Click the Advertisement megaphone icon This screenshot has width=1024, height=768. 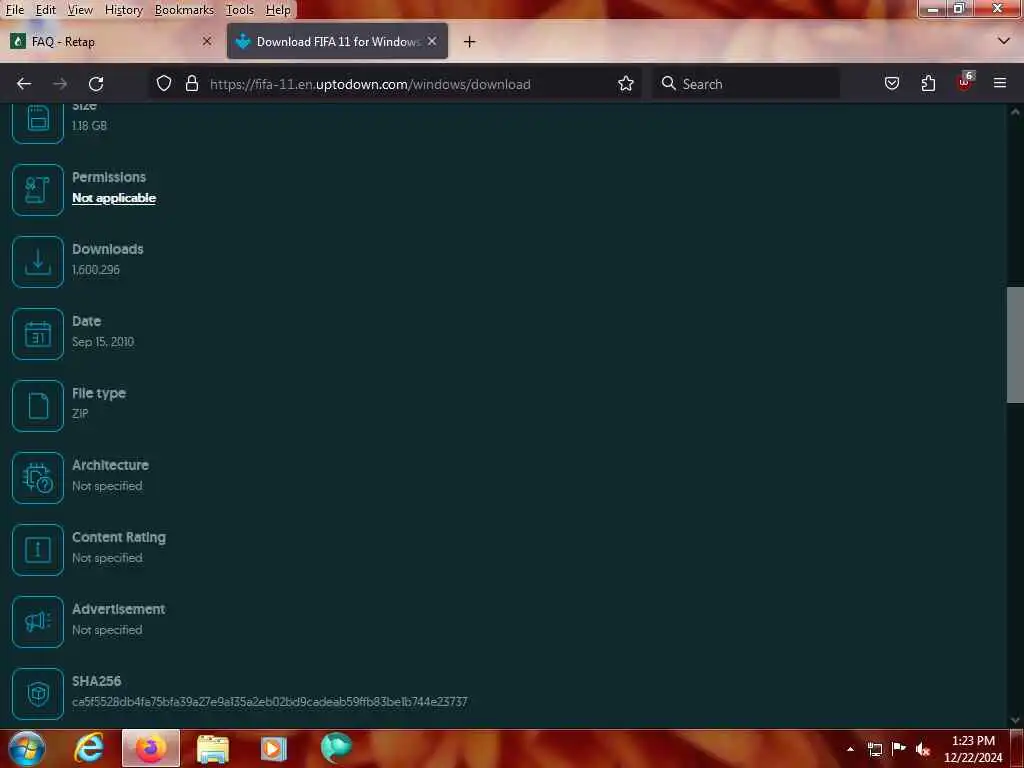tap(38, 622)
